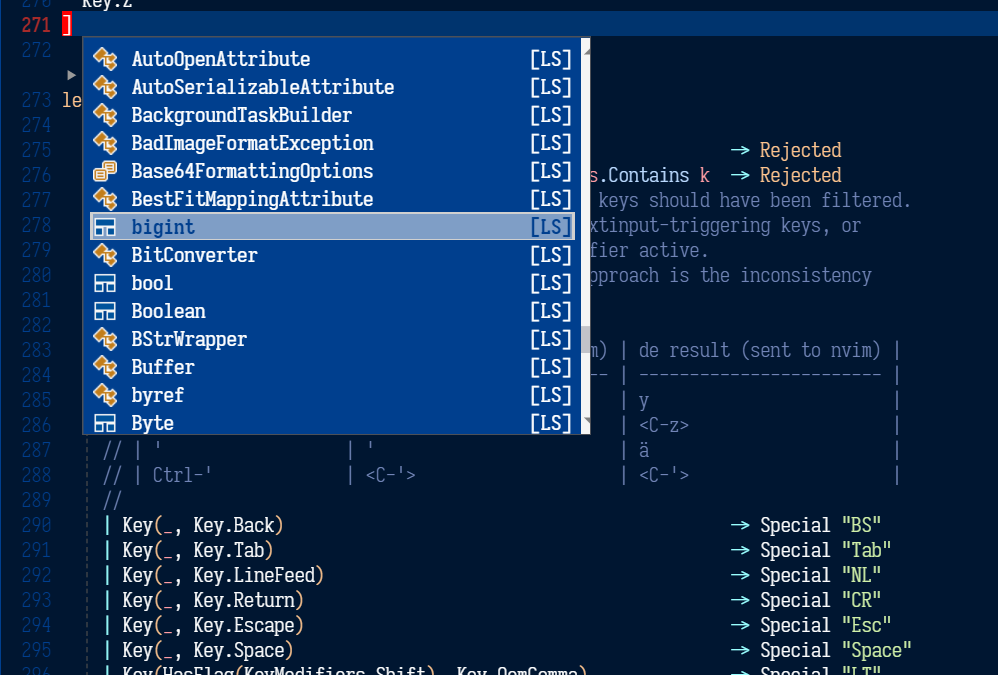Choose BadImageFormatException from completion list
Image resolution: width=998 pixels, height=675 pixels.
pos(252,143)
